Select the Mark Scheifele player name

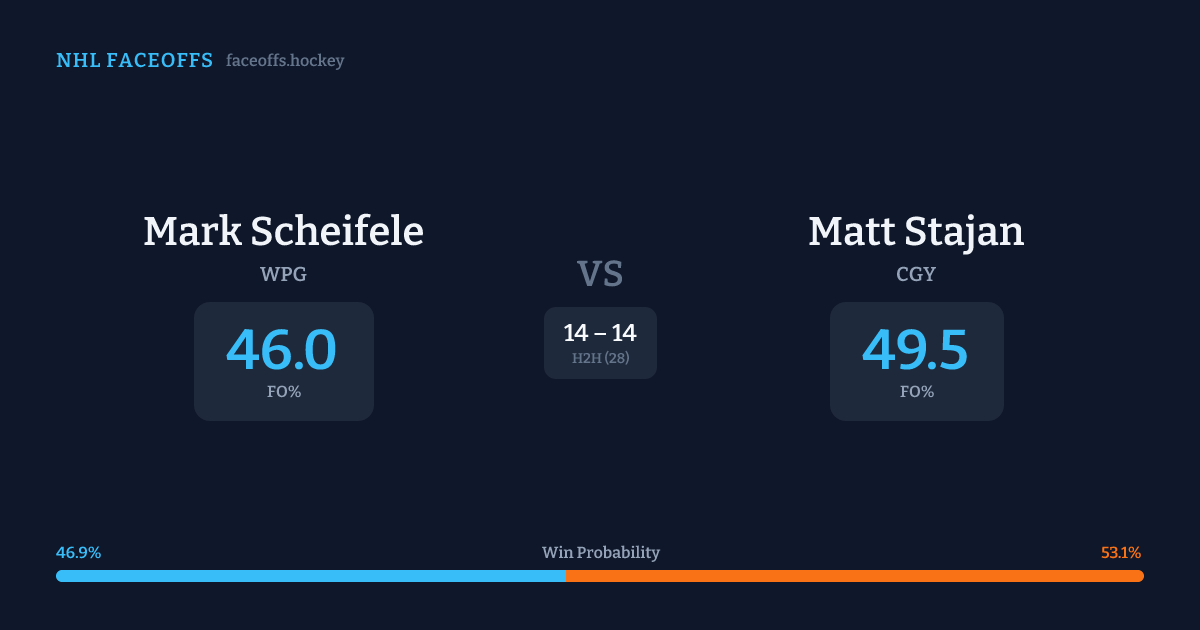(283, 231)
